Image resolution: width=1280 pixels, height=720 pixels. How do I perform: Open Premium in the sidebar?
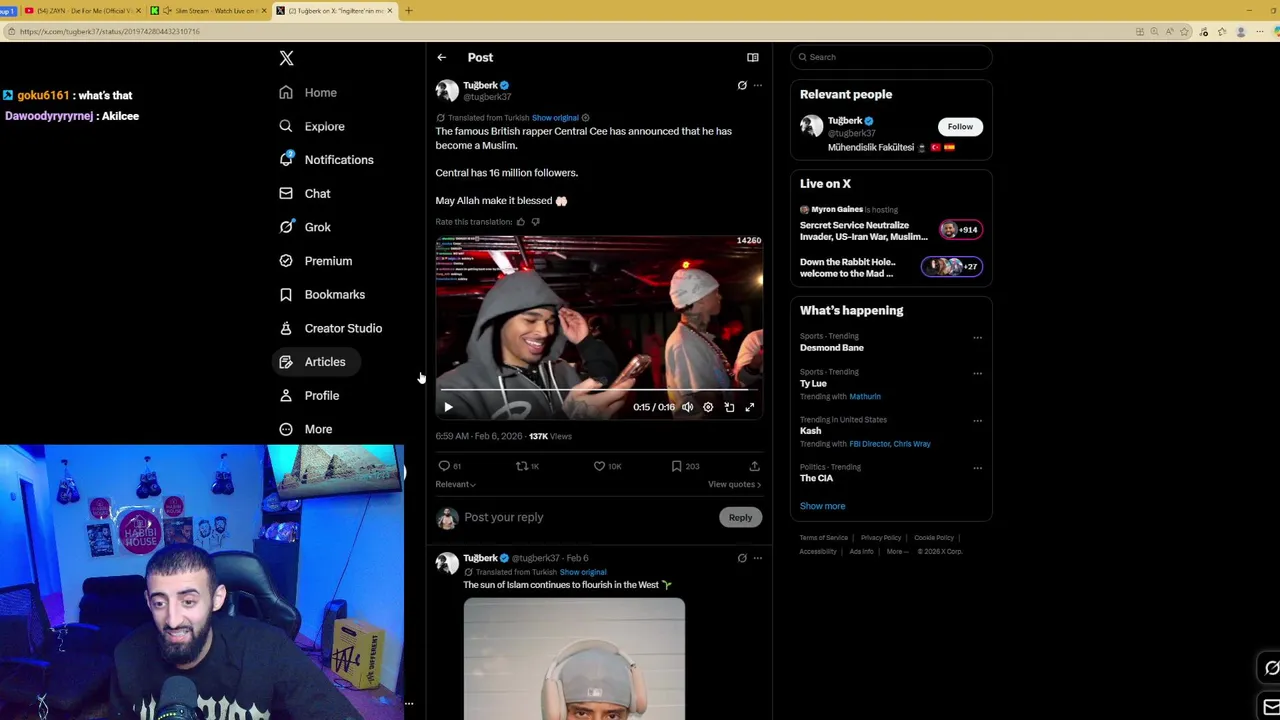[316, 261]
